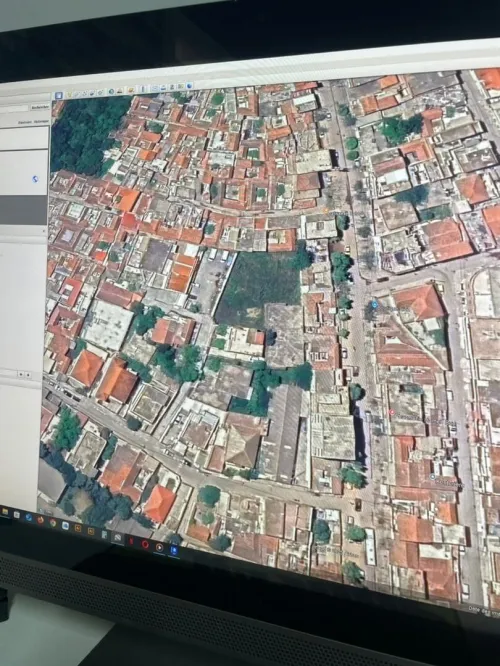Open Google Chrome from the taskbar
The width and height of the screenshot is (500, 666).
pos(53,522)
